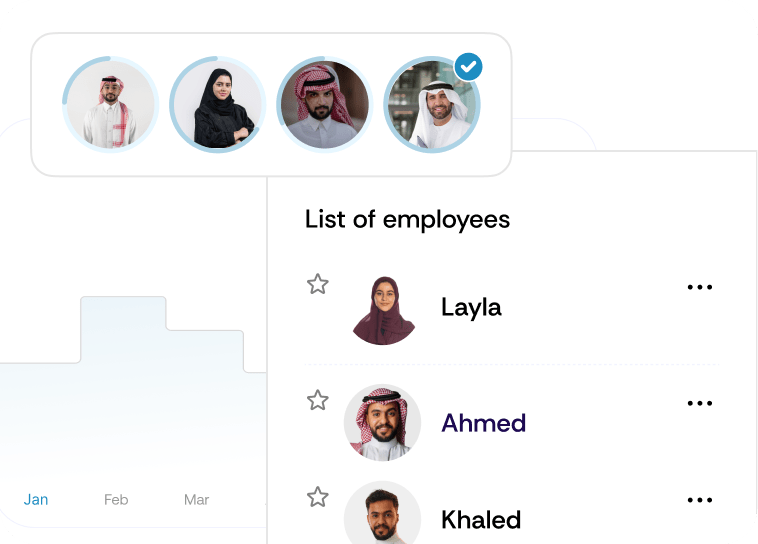
Task: Select the woman in black abaya avatar
Action: (217, 104)
